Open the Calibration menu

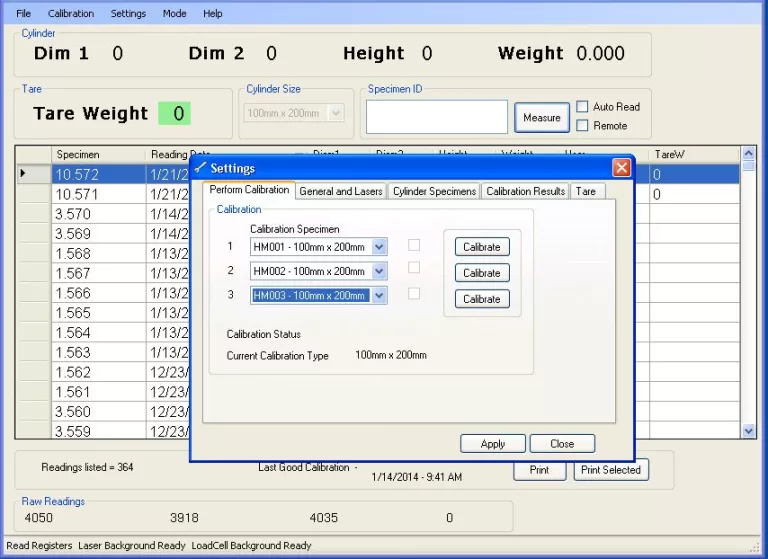point(71,14)
